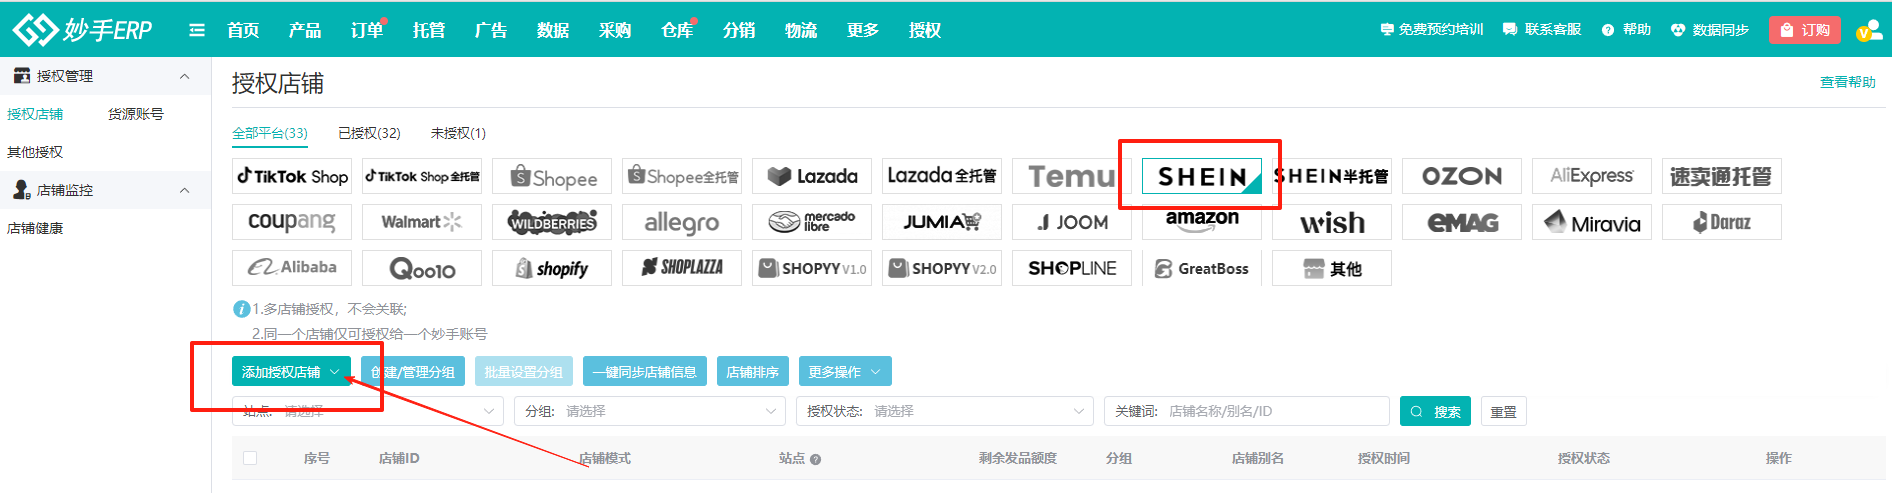Select the mercado libre platform tile
The image size is (1892, 493).
[812, 222]
